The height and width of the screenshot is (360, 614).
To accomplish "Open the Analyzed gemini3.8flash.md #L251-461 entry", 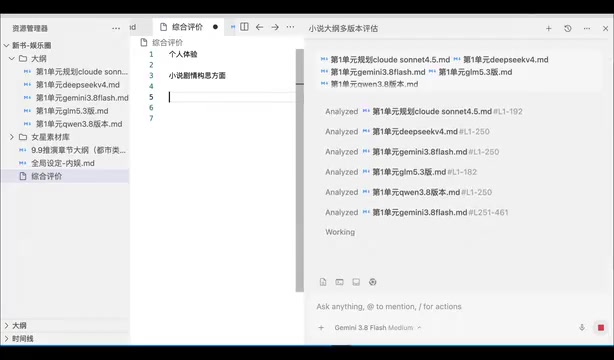I will (x=417, y=212).
